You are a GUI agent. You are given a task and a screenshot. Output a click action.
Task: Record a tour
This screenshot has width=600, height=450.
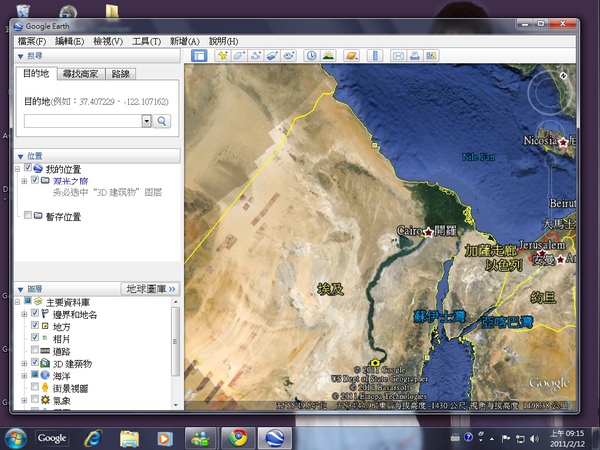pyautogui.click(x=289, y=56)
